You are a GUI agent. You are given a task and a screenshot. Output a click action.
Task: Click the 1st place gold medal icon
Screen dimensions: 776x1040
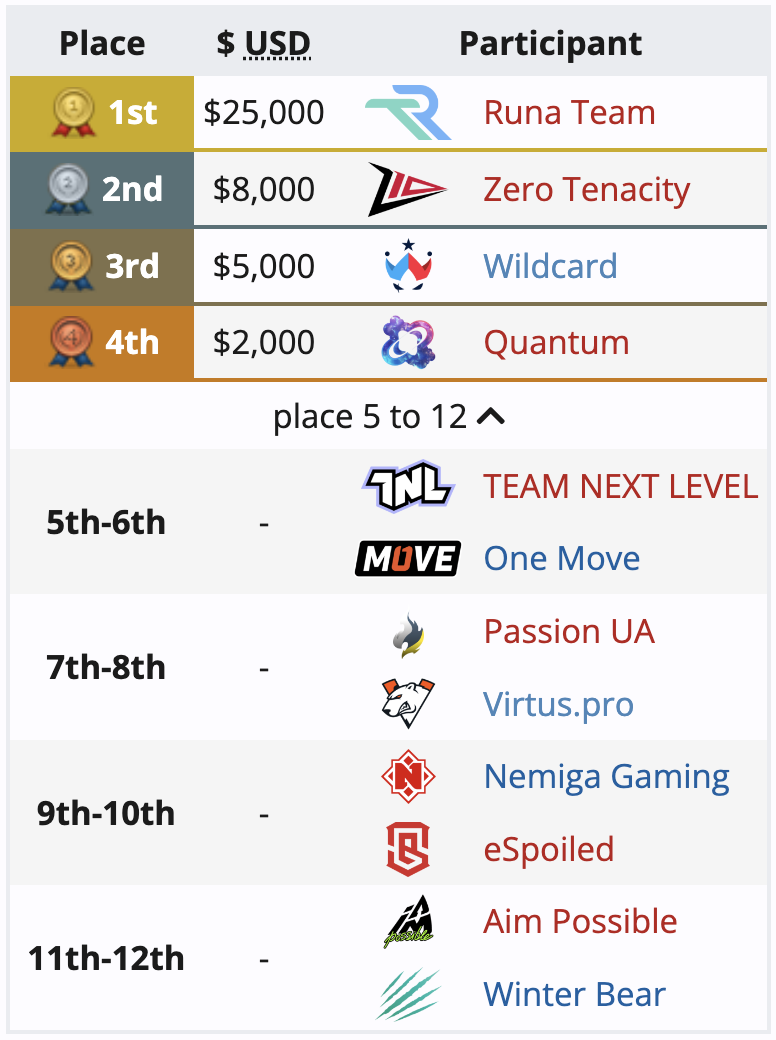click(x=74, y=112)
